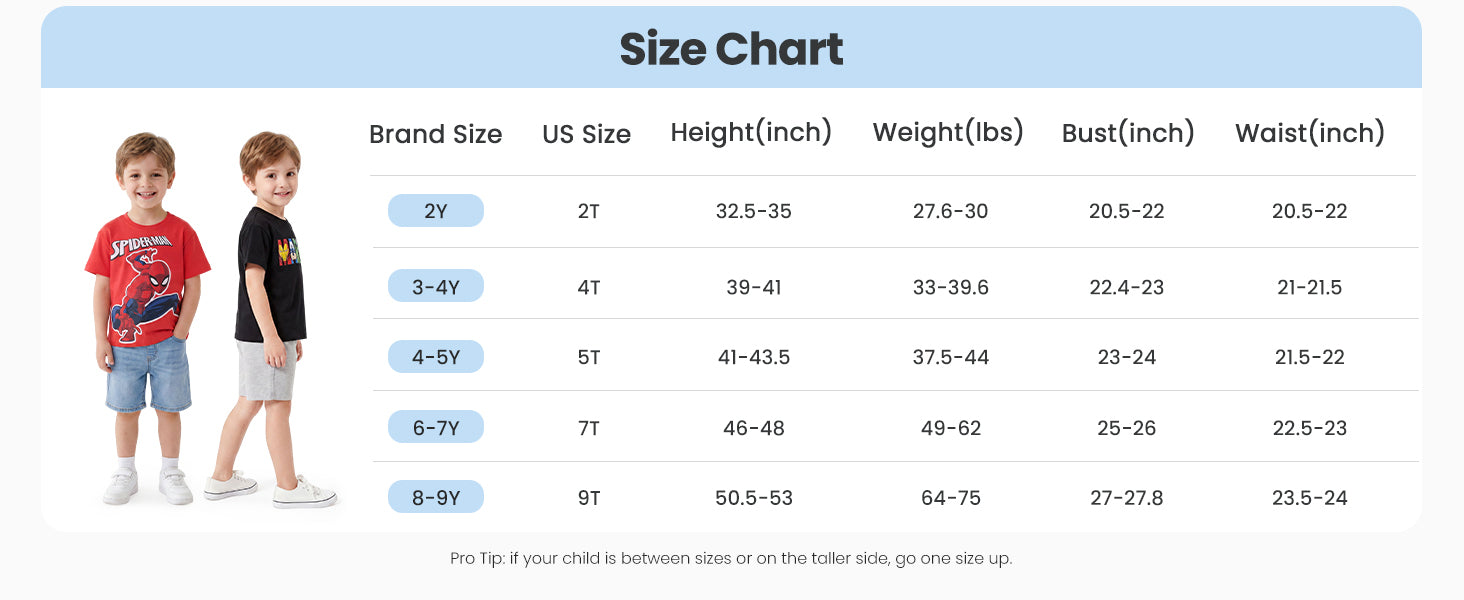Click the 39-41 height value
This screenshot has width=1464, height=600.
(x=754, y=287)
